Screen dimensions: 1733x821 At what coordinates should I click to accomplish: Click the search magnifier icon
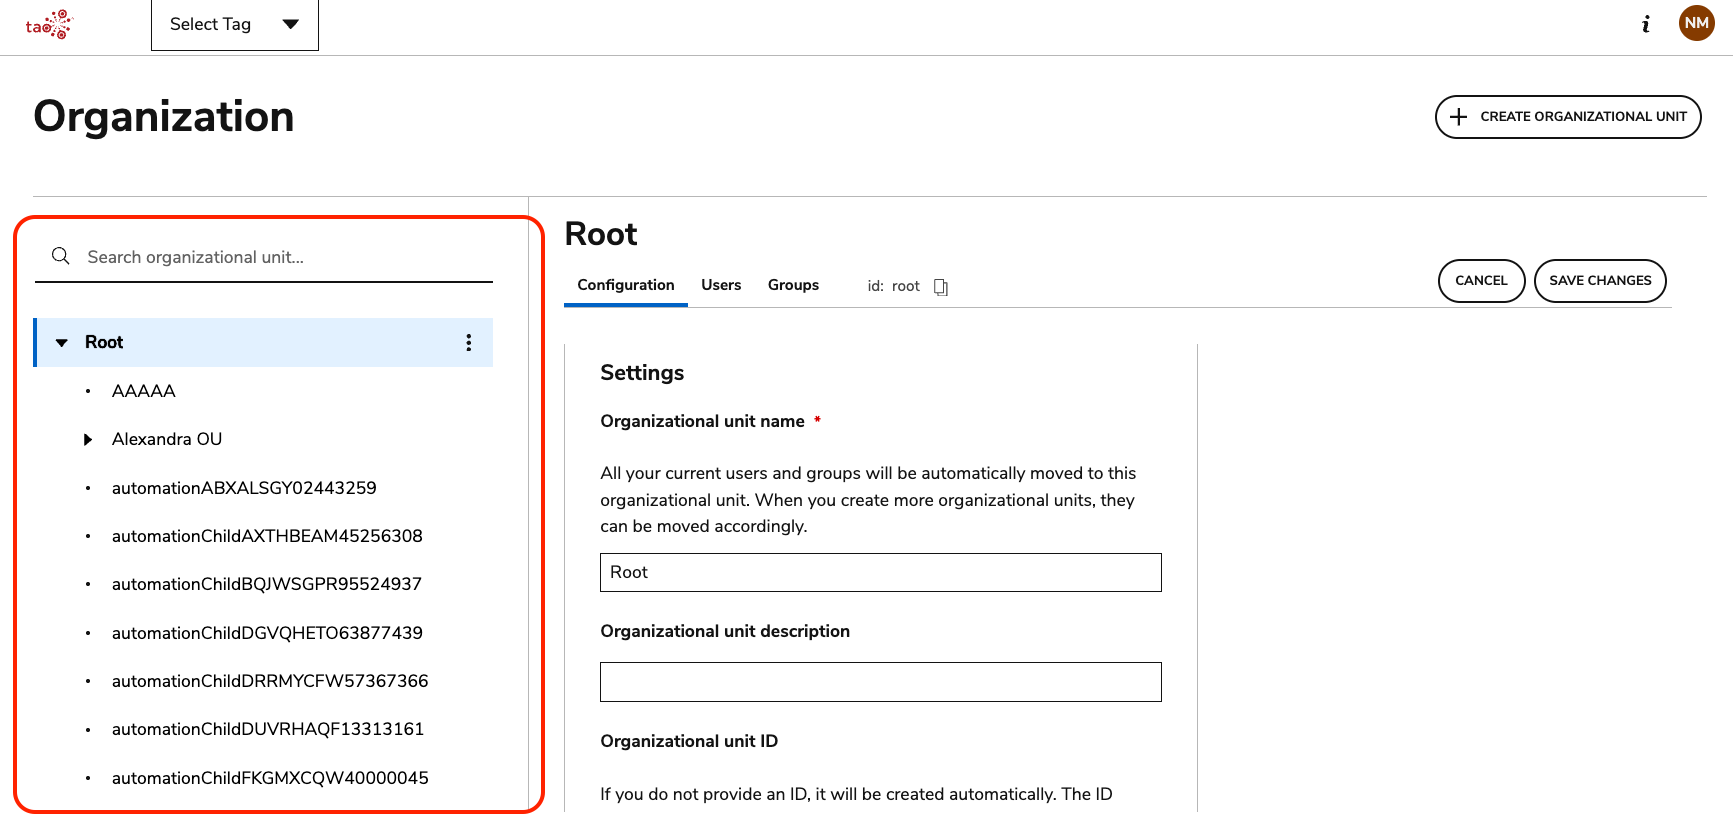pyautogui.click(x=61, y=257)
